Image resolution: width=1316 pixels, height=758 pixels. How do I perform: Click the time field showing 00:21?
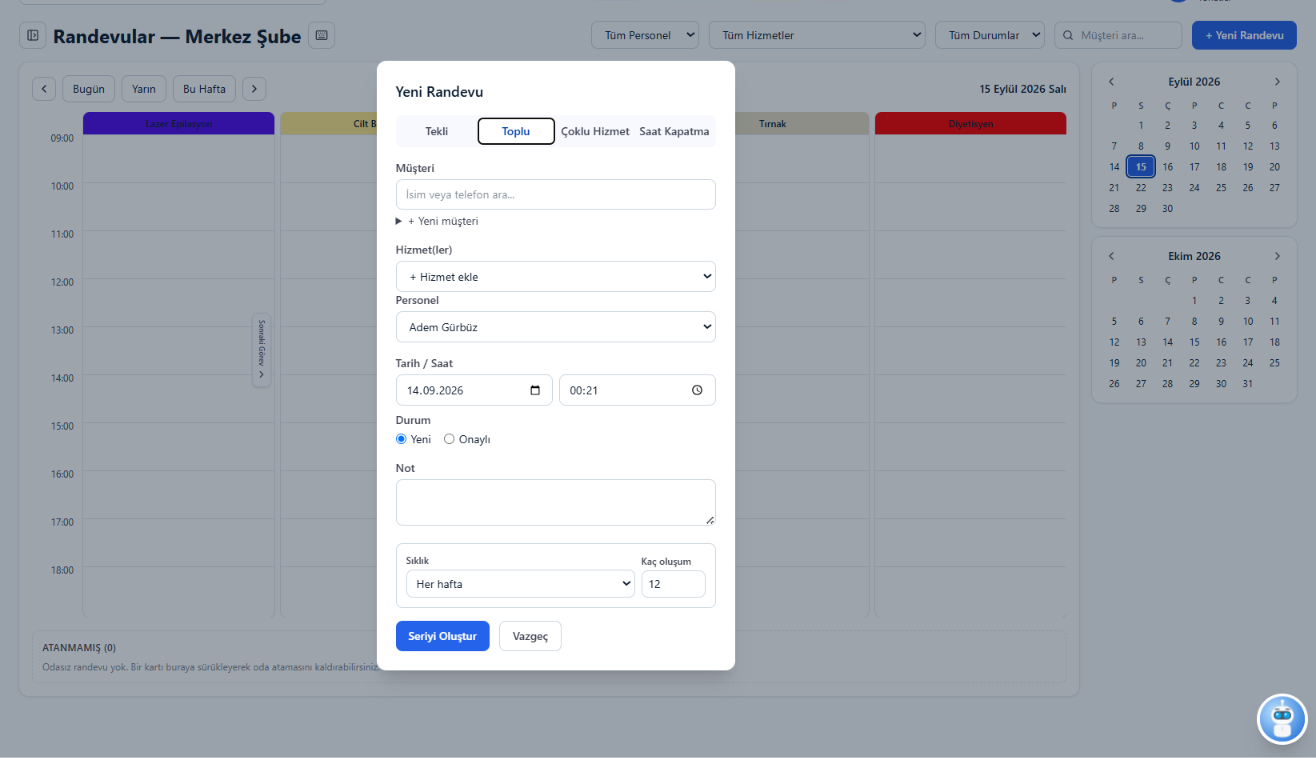click(637, 390)
